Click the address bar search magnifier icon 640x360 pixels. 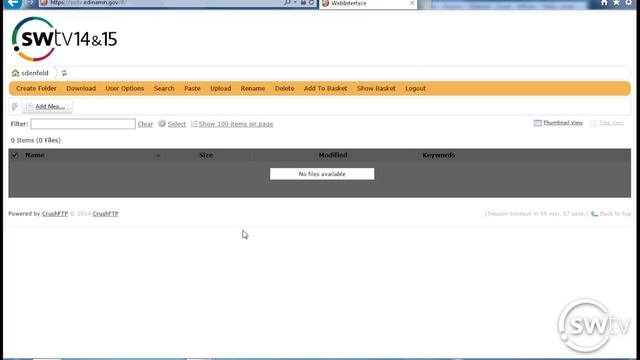287,2
